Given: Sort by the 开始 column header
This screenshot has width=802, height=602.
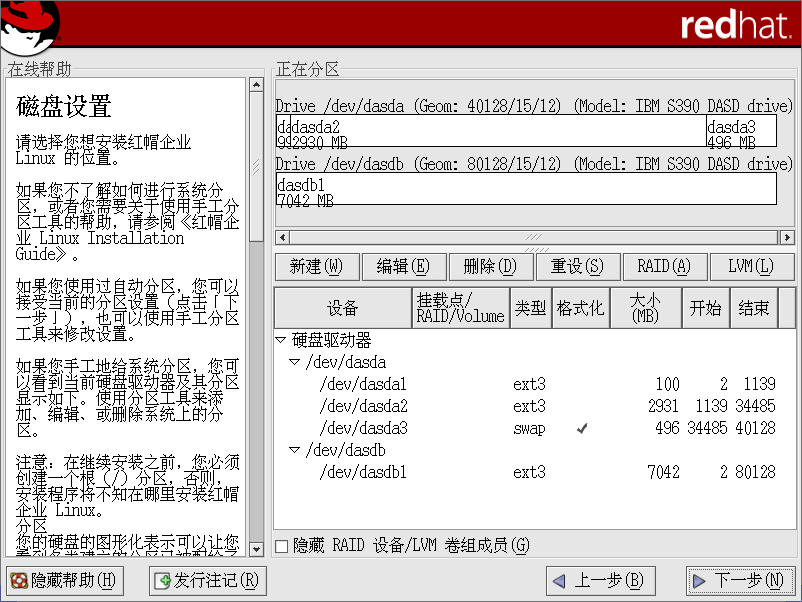Looking at the screenshot, I should [x=706, y=308].
